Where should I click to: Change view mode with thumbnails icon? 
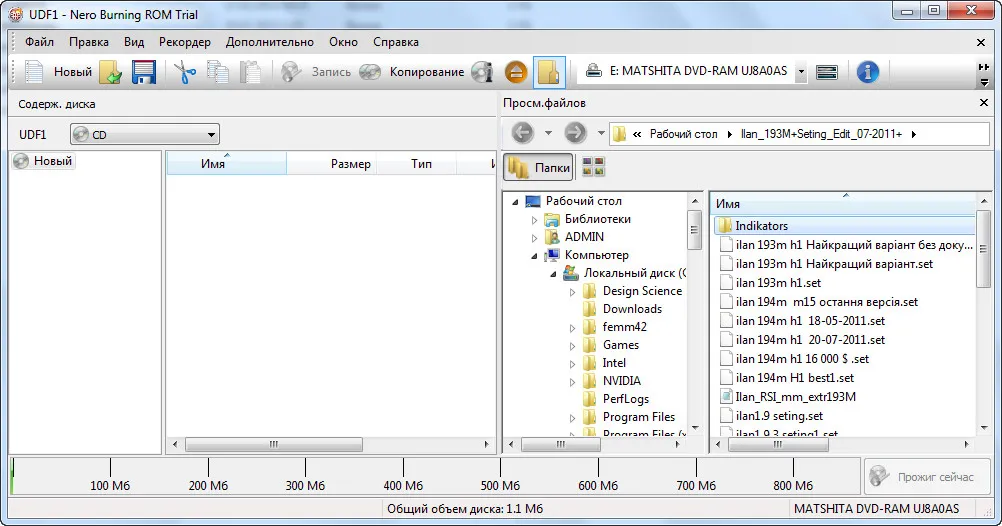pyautogui.click(x=593, y=167)
